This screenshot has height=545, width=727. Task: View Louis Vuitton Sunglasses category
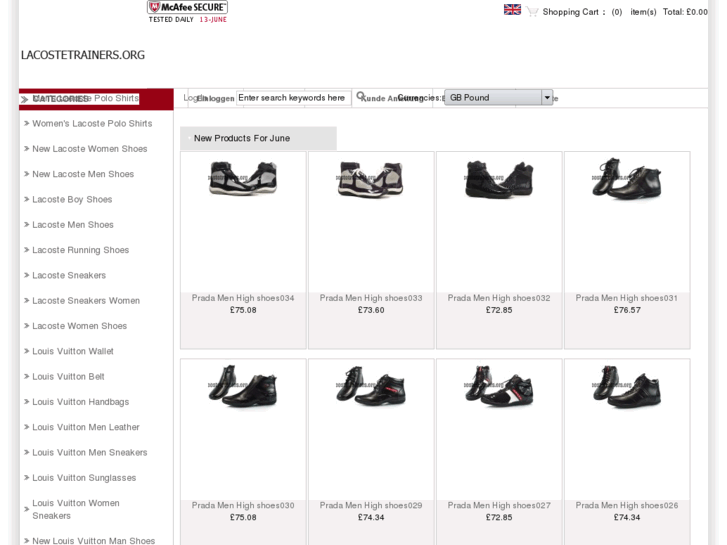tap(84, 478)
